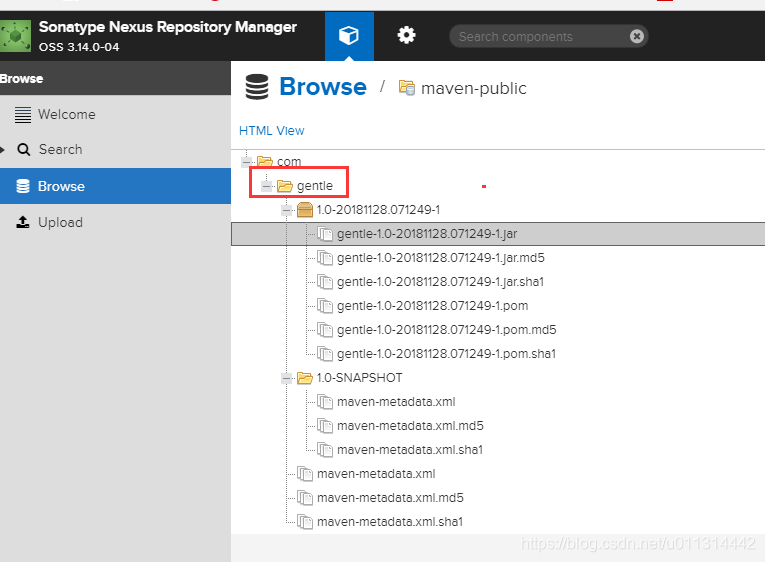Image resolution: width=765 pixels, height=562 pixels.
Task: Click file icon of gentle jar file
Action: [x=325, y=234]
